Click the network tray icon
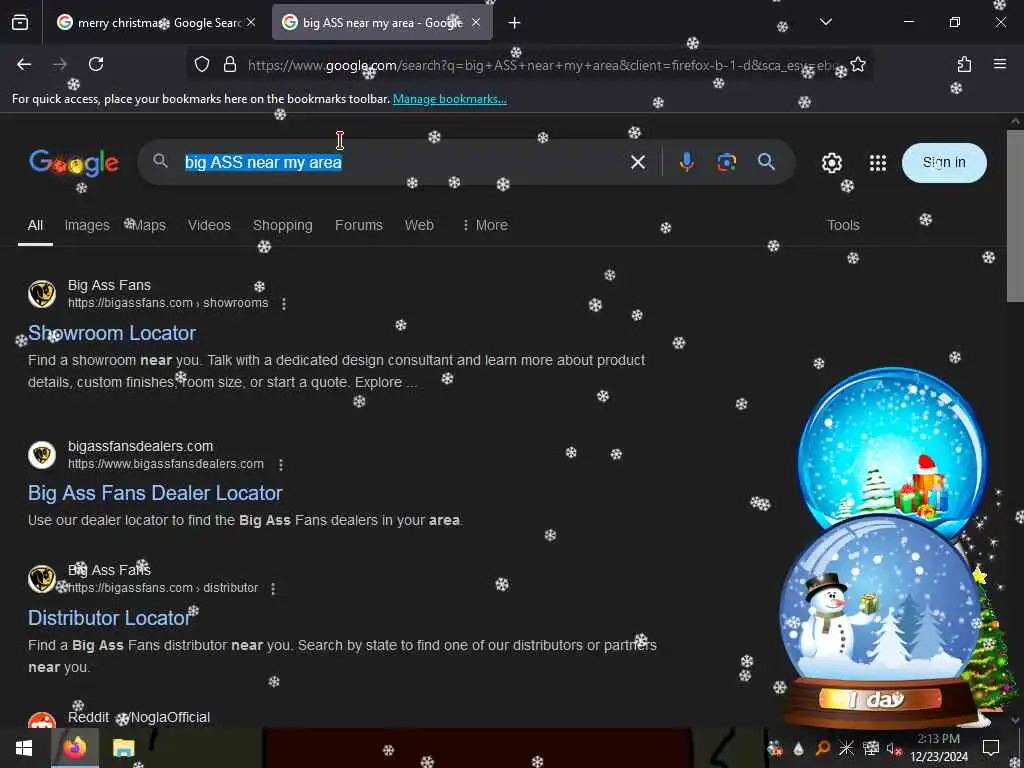The width and height of the screenshot is (1024, 768). [x=871, y=748]
